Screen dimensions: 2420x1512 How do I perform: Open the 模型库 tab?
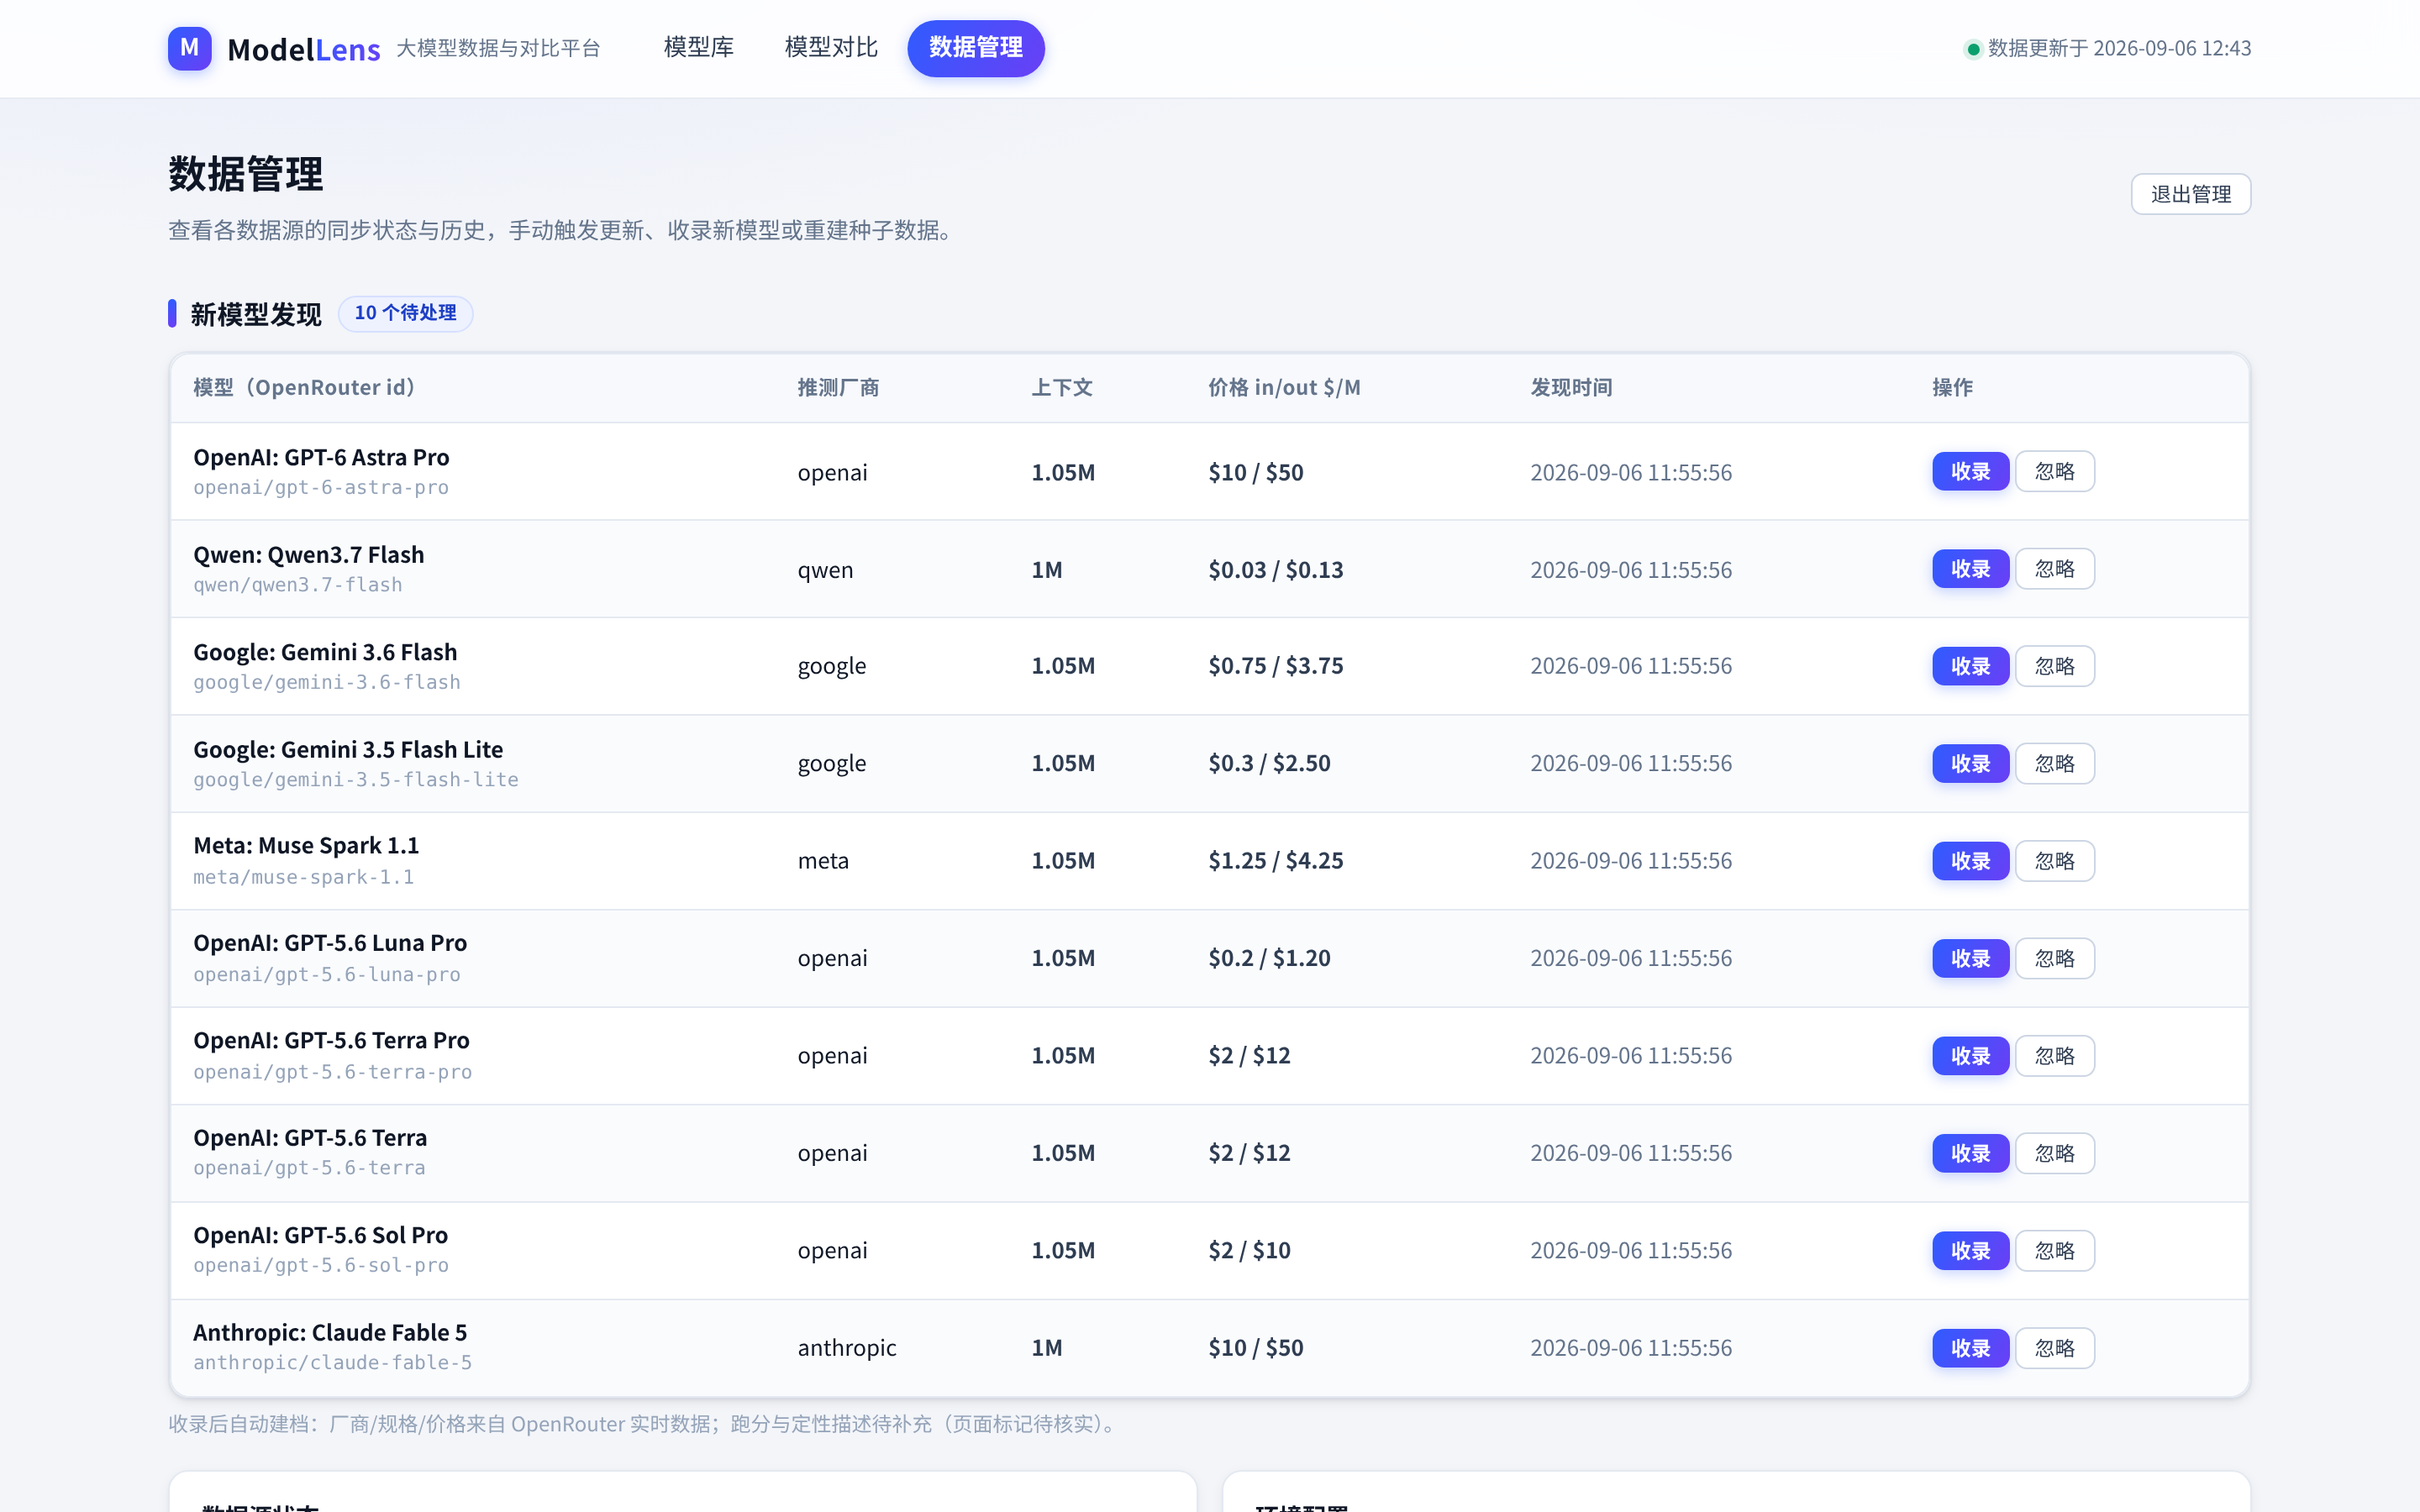pyautogui.click(x=698, y=48)
